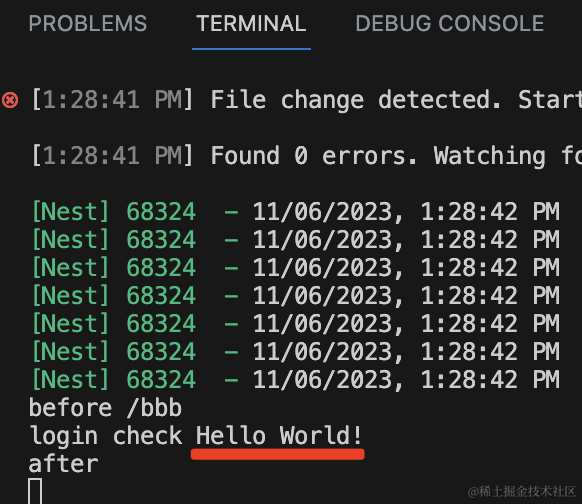Click the 'login check' output text
The height and width of the screenshot is (504, 582).
105,436
